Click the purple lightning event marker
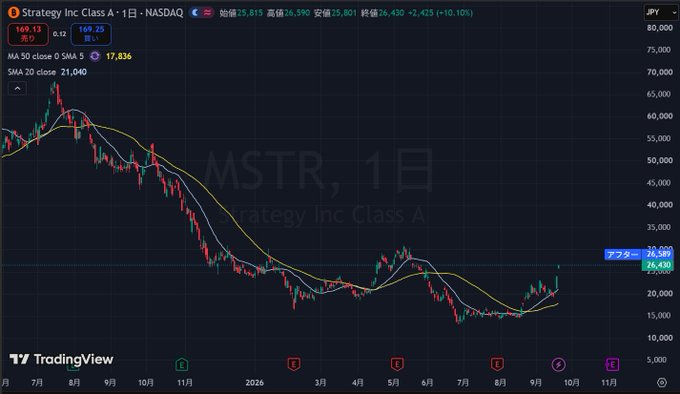 pos(559,365)
